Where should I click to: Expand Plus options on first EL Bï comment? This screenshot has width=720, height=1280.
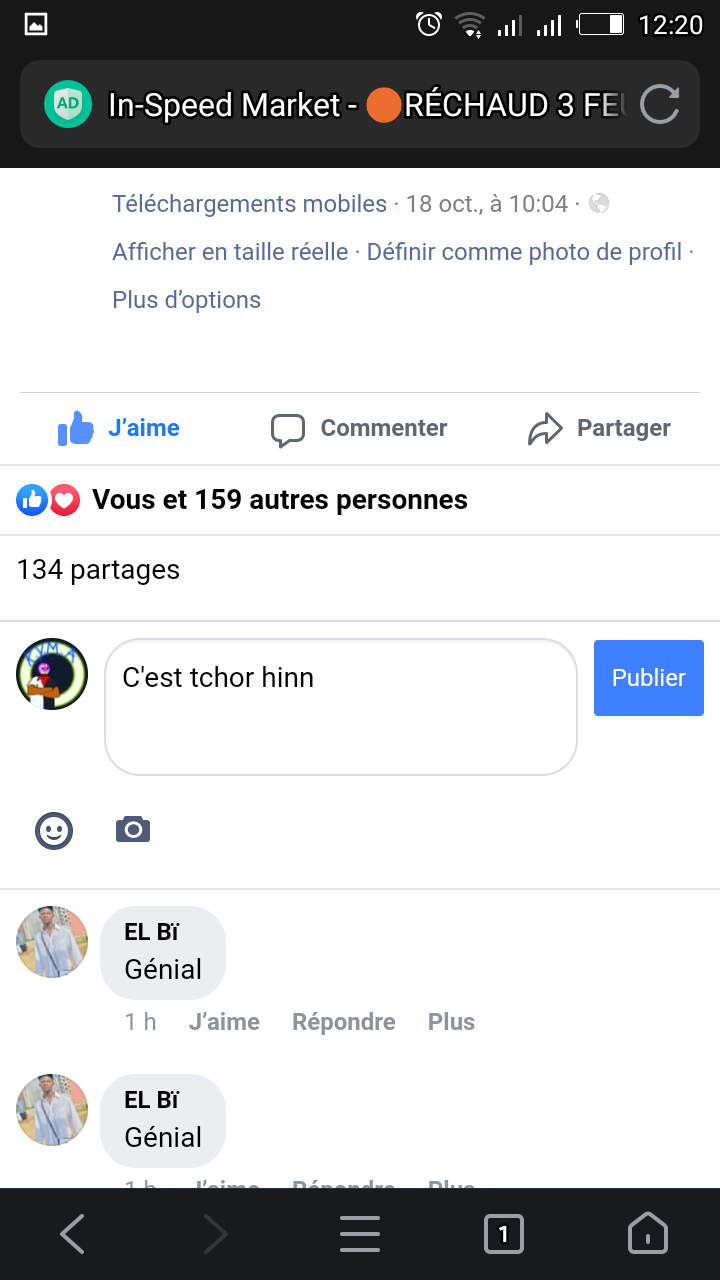click(x=451, y=1022)
